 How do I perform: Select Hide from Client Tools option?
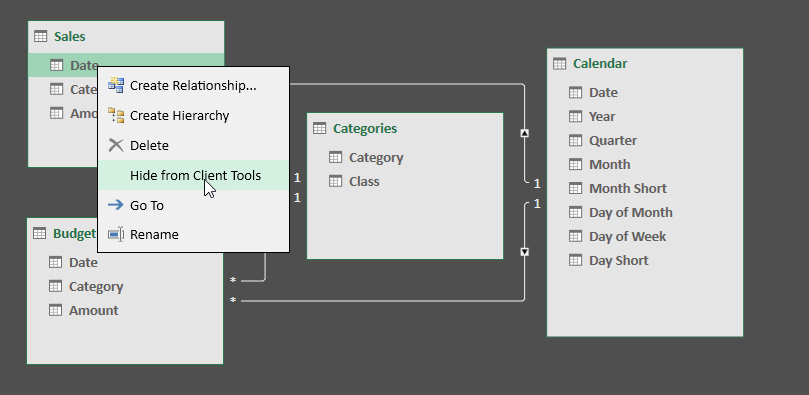click(x=193, y=175)
